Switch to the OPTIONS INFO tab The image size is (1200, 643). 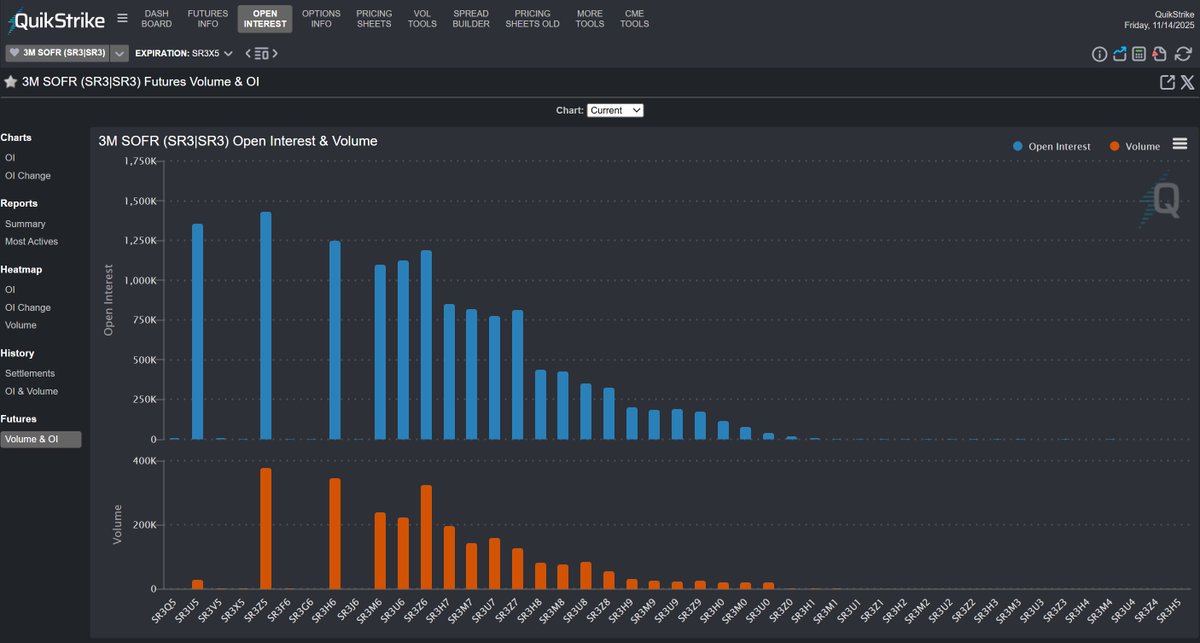coord(320,19)
